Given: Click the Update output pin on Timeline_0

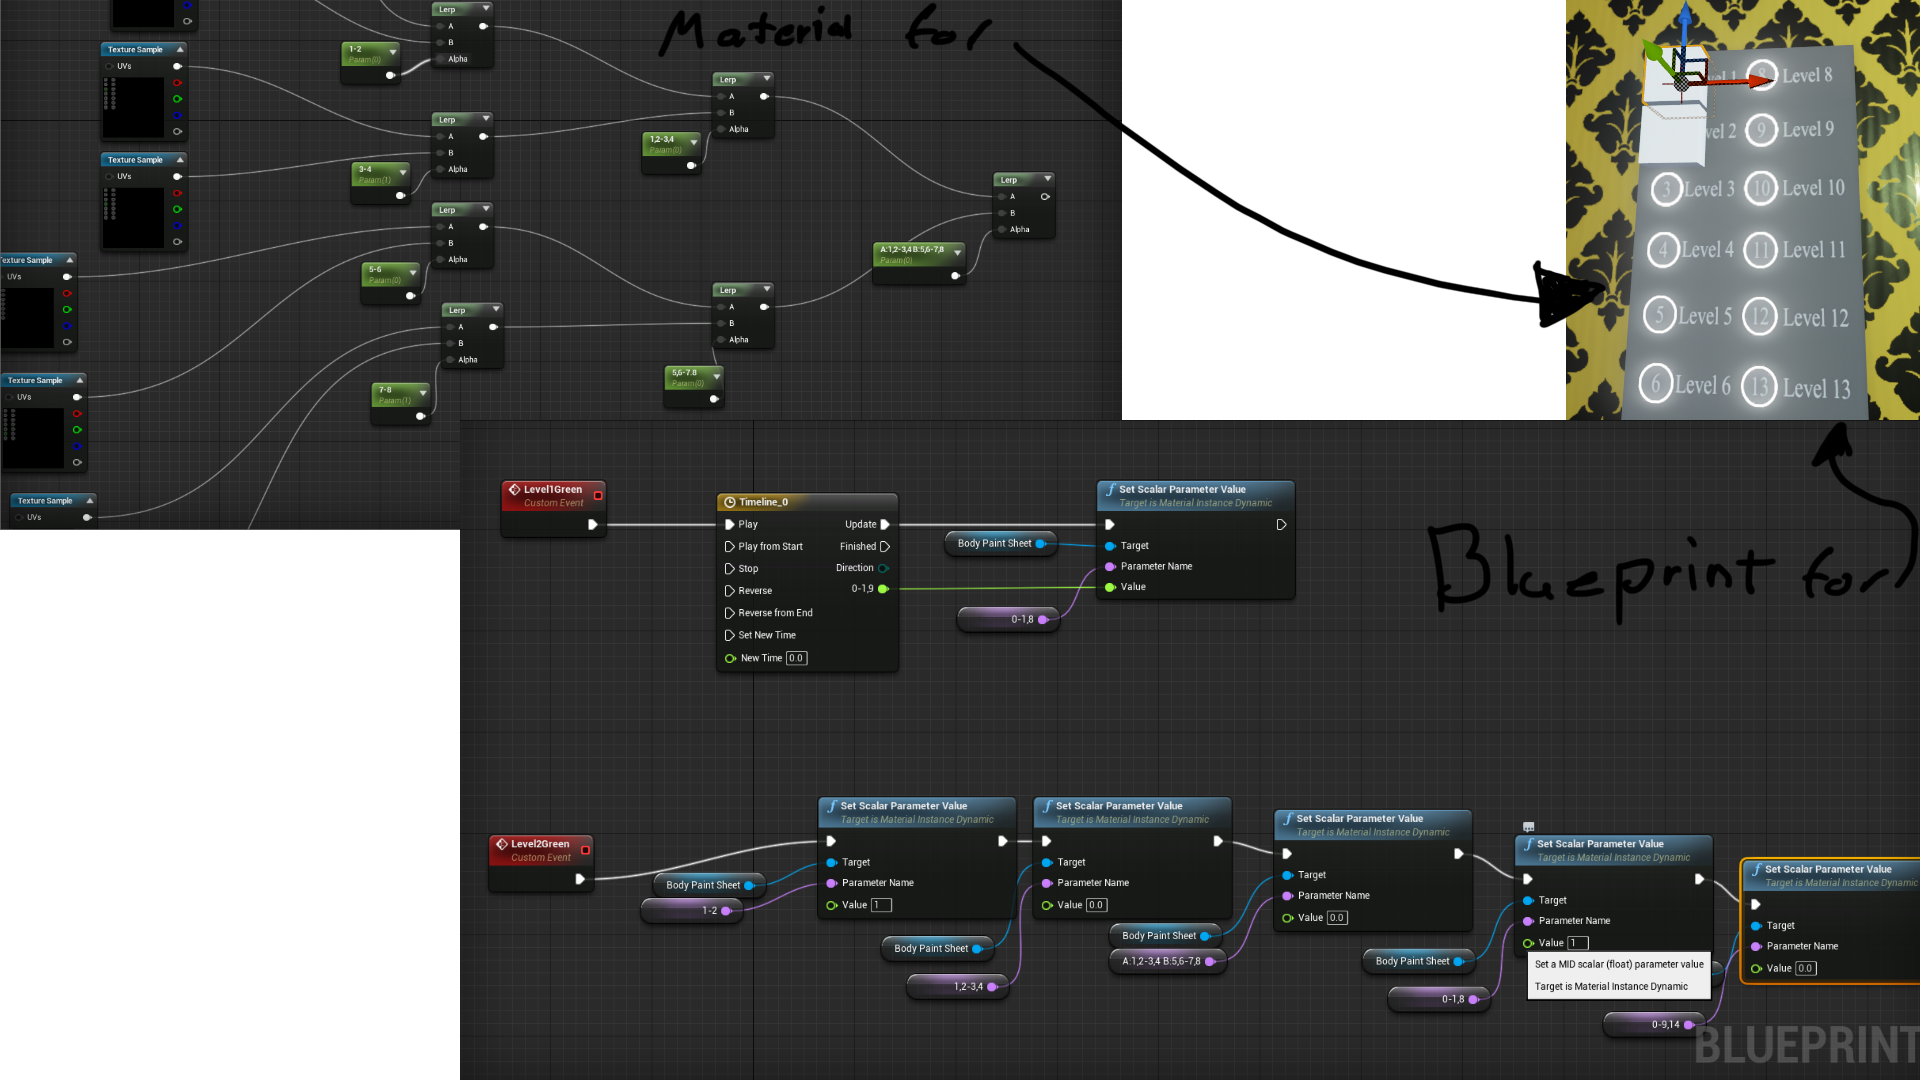Looking at the screenshot, I should [884, 524].
